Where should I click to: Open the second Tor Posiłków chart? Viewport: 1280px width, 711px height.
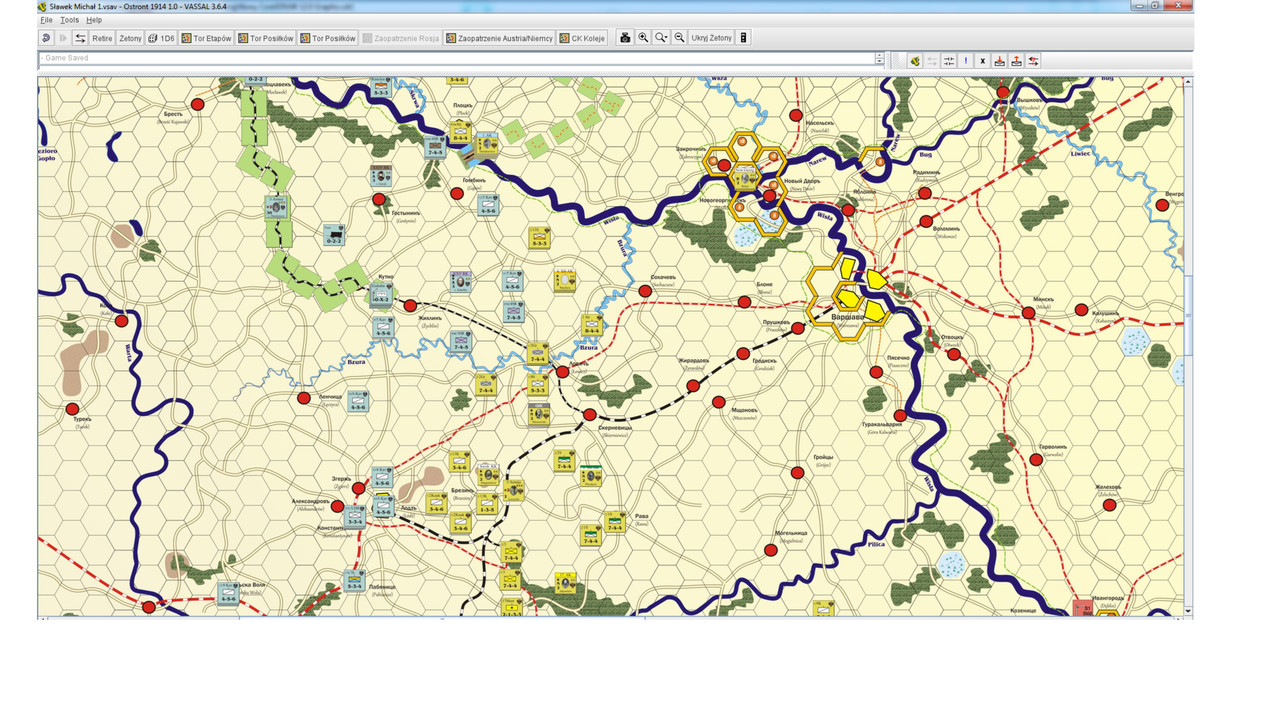point(328,38)
